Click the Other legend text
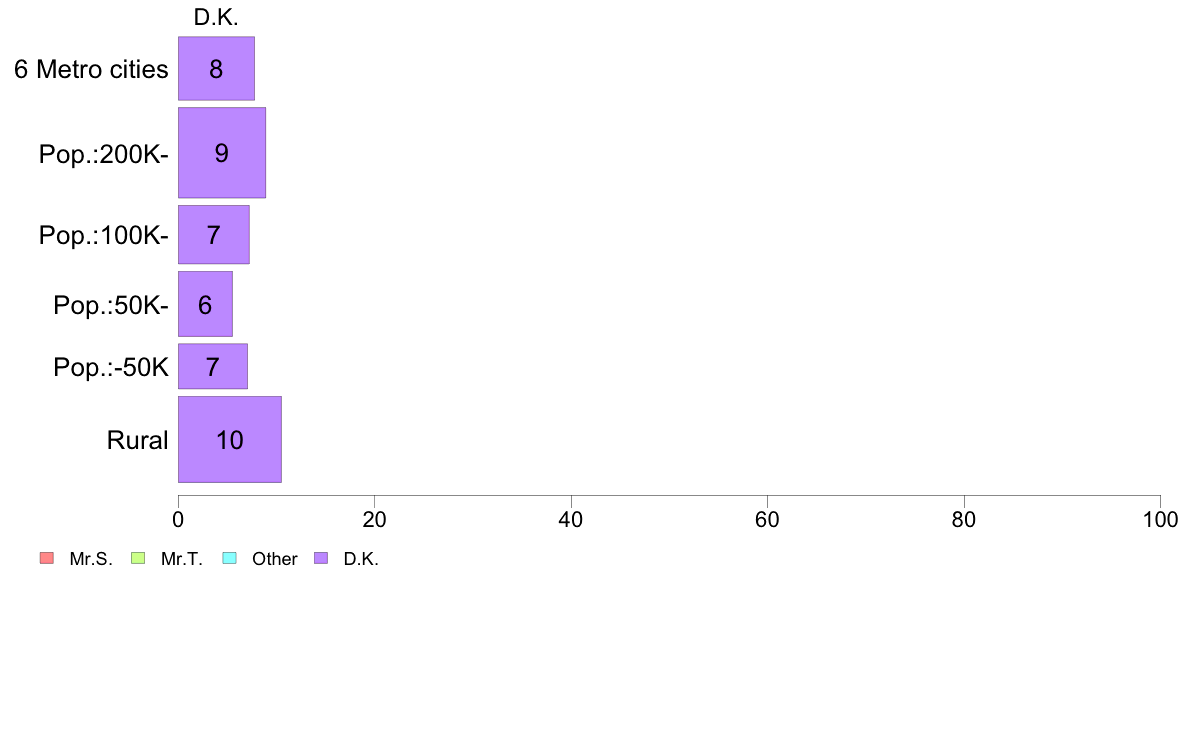 click(274, 559)
